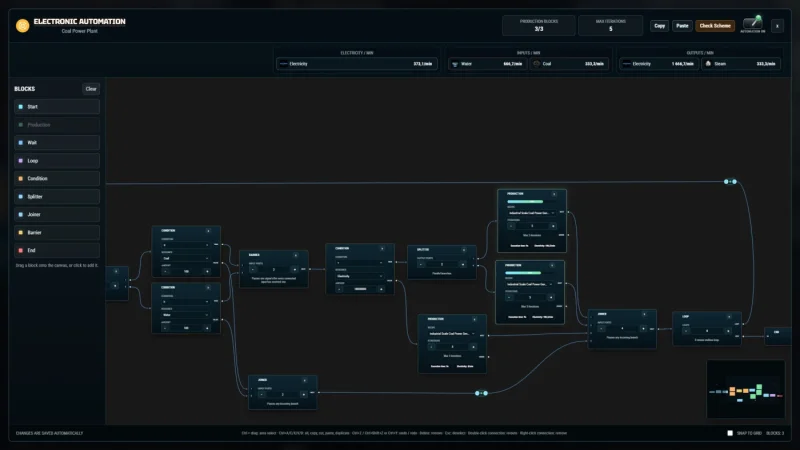
Task: Click the Steam output resource icon
Action: pyautogui.click(x=708, y=64)
